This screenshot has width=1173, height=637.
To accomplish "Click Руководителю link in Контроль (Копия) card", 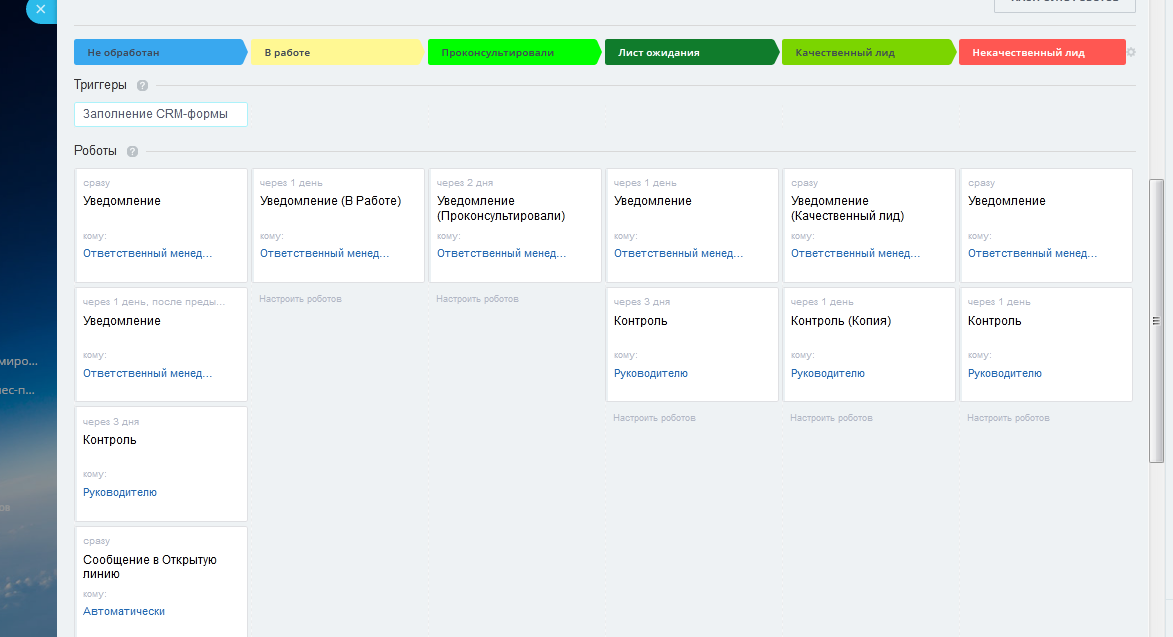I will click(x=827, y=374).
